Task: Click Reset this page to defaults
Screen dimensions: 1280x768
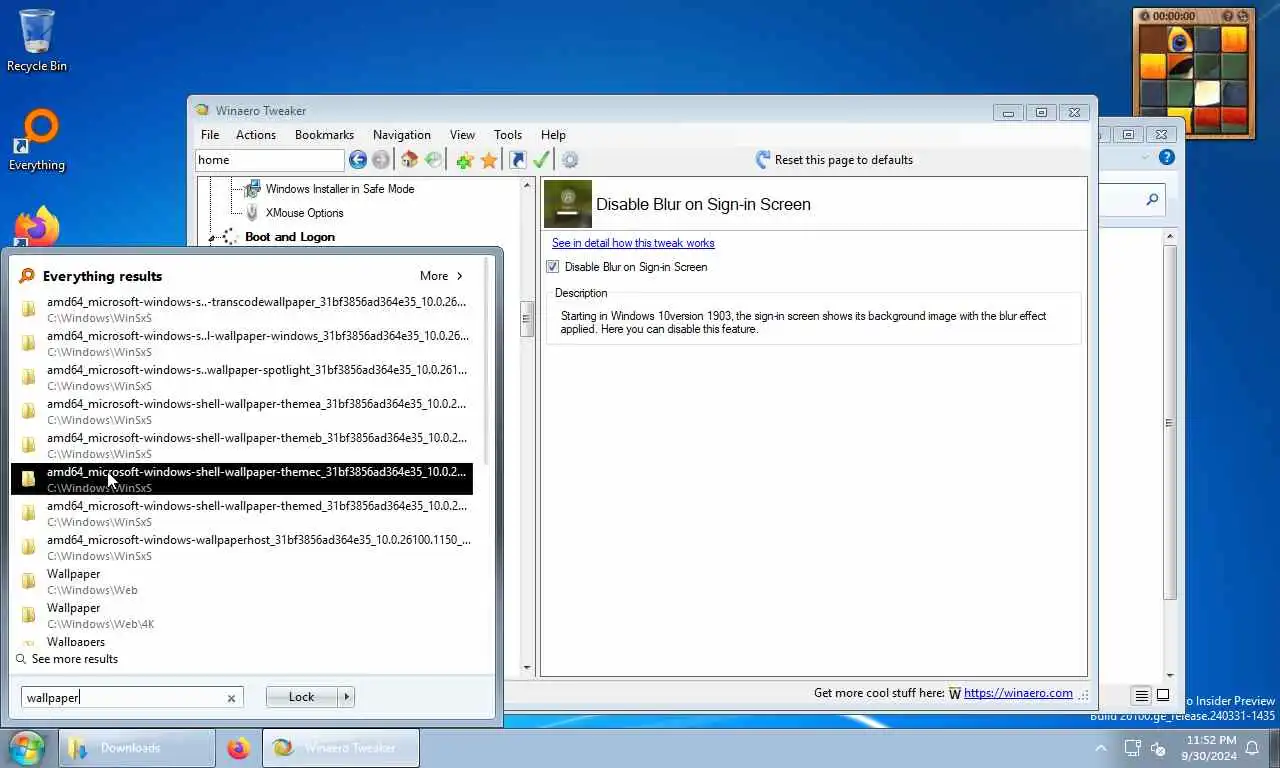Action: point(844,160)
